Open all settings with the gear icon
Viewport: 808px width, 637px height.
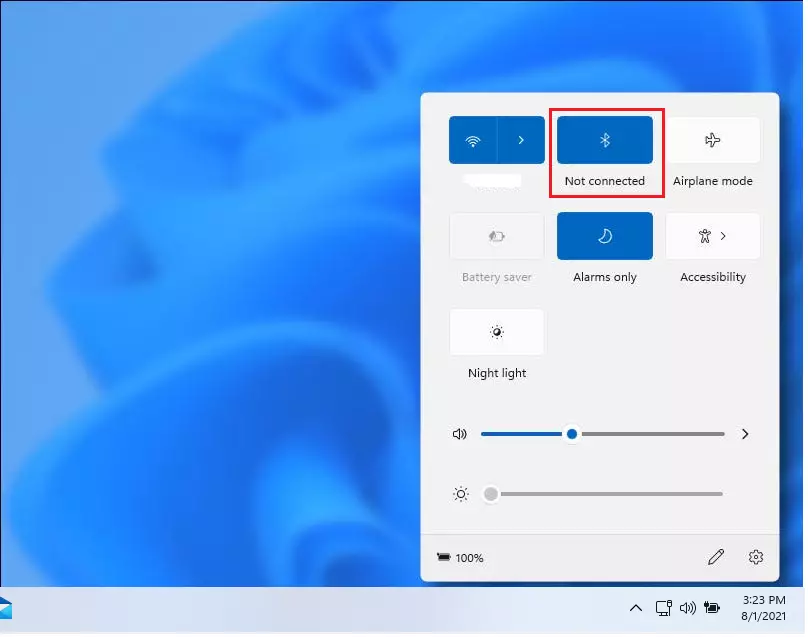pos(755,557)
